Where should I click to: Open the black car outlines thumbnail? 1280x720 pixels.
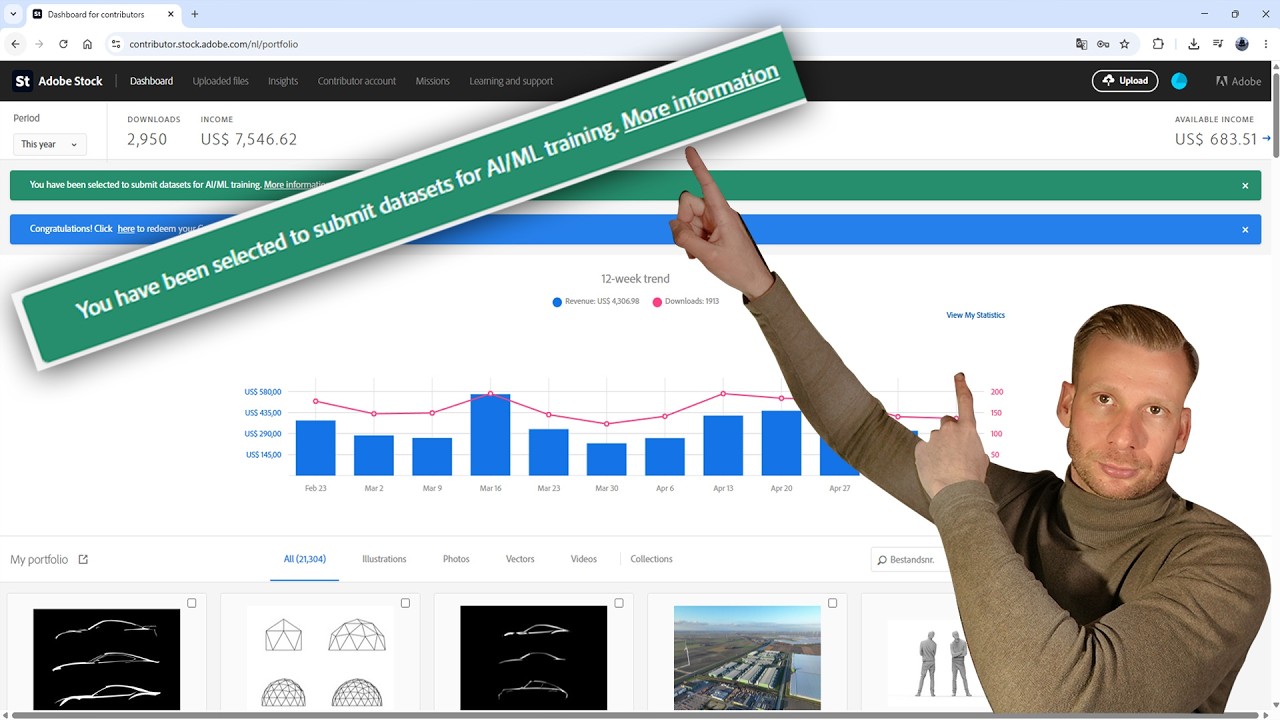pyautogui.click(x=534, y=658)
